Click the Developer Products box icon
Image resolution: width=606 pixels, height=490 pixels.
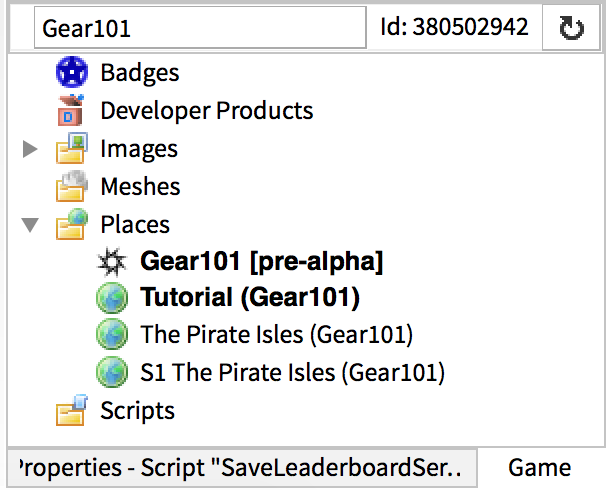(x=71, y=111)
